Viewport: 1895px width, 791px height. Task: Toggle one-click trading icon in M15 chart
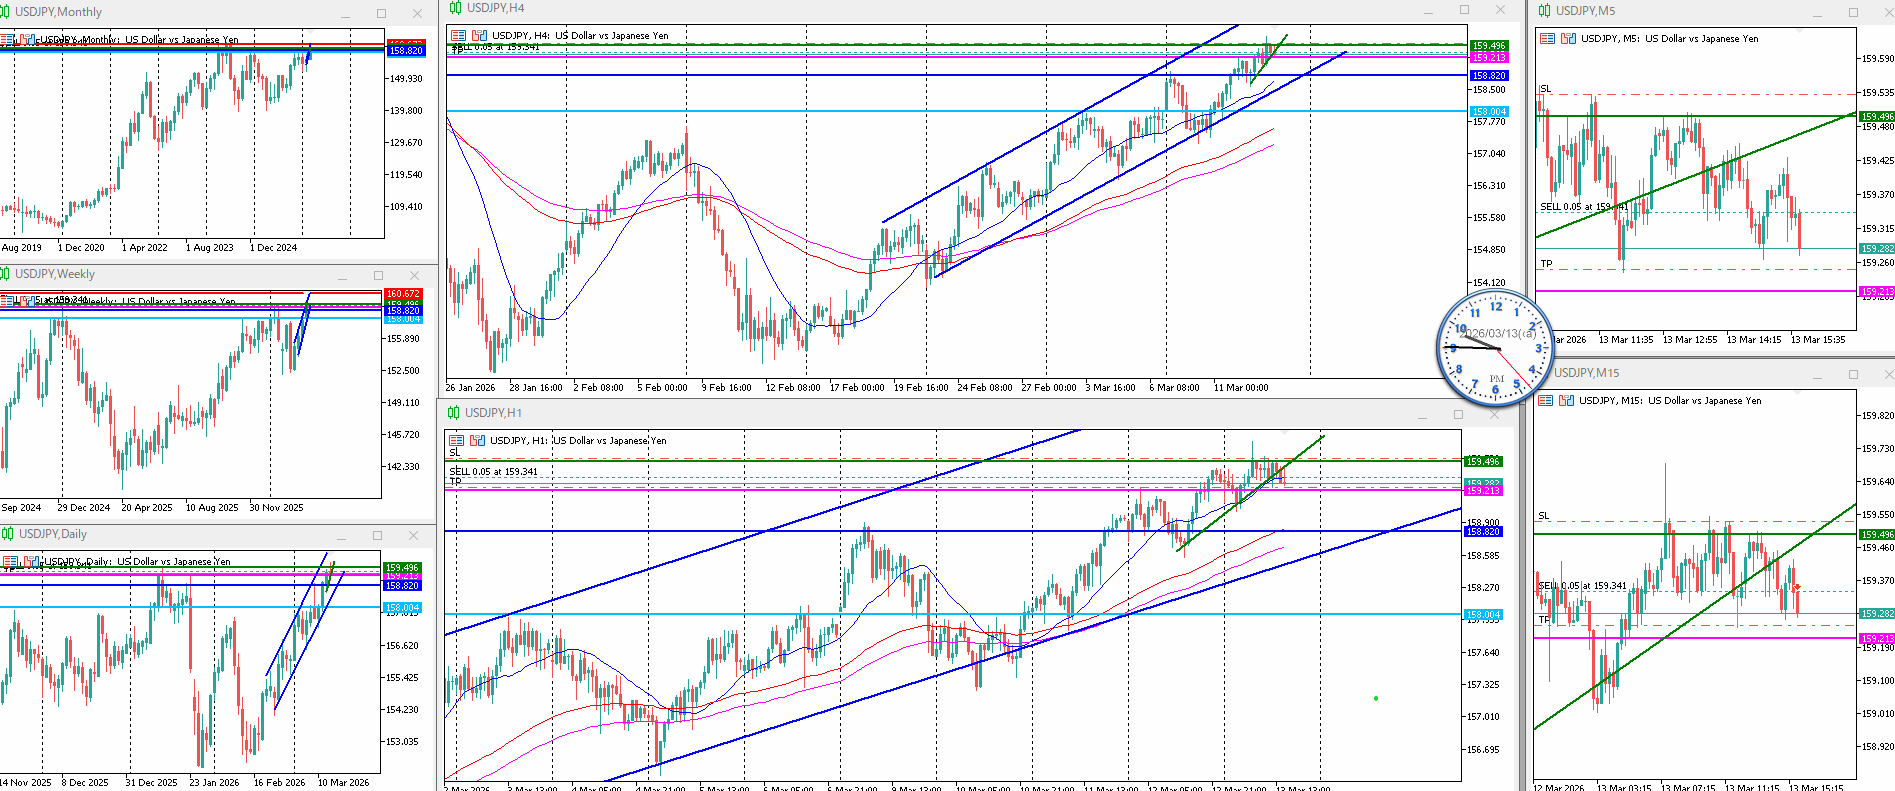tap(1566, 401)
